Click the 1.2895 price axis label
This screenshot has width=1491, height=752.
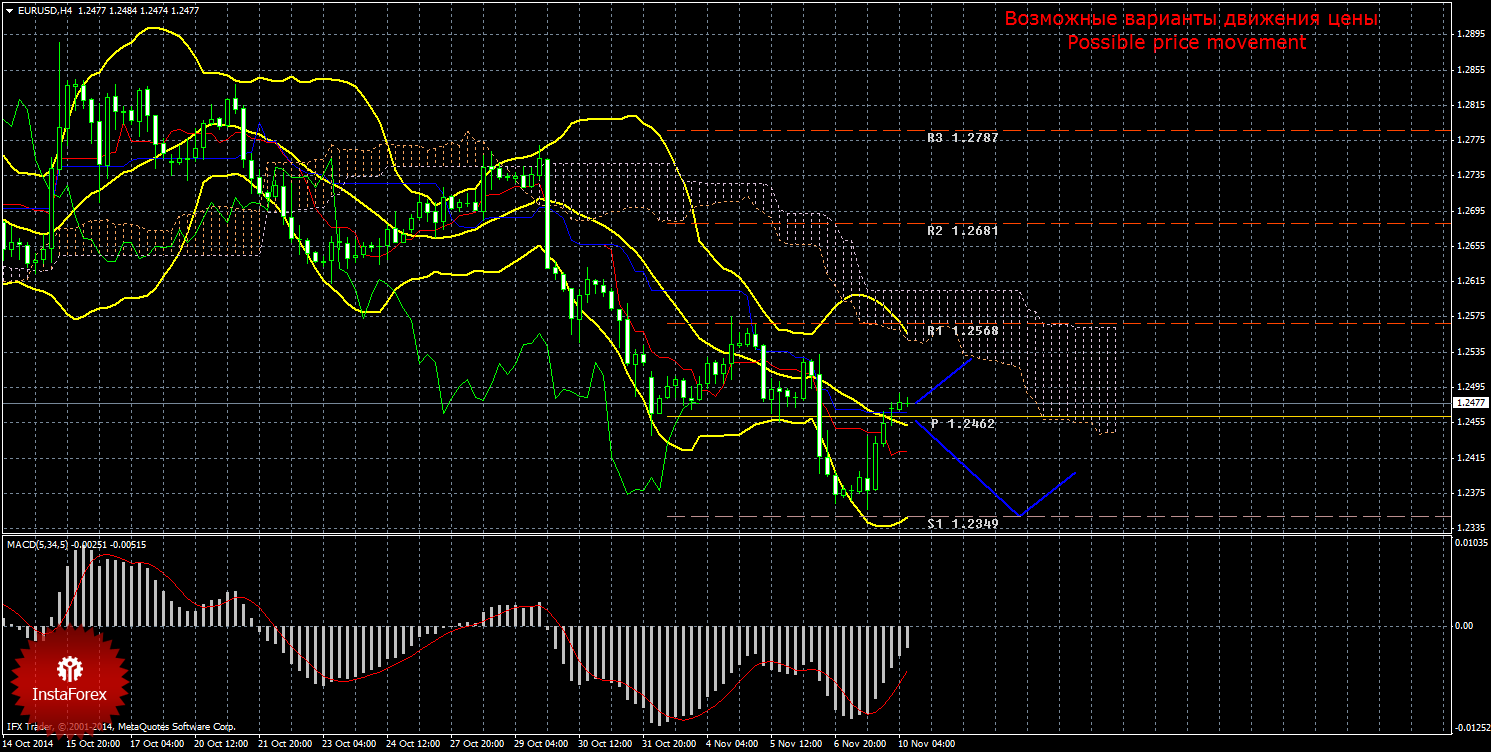coord(1469,34)
